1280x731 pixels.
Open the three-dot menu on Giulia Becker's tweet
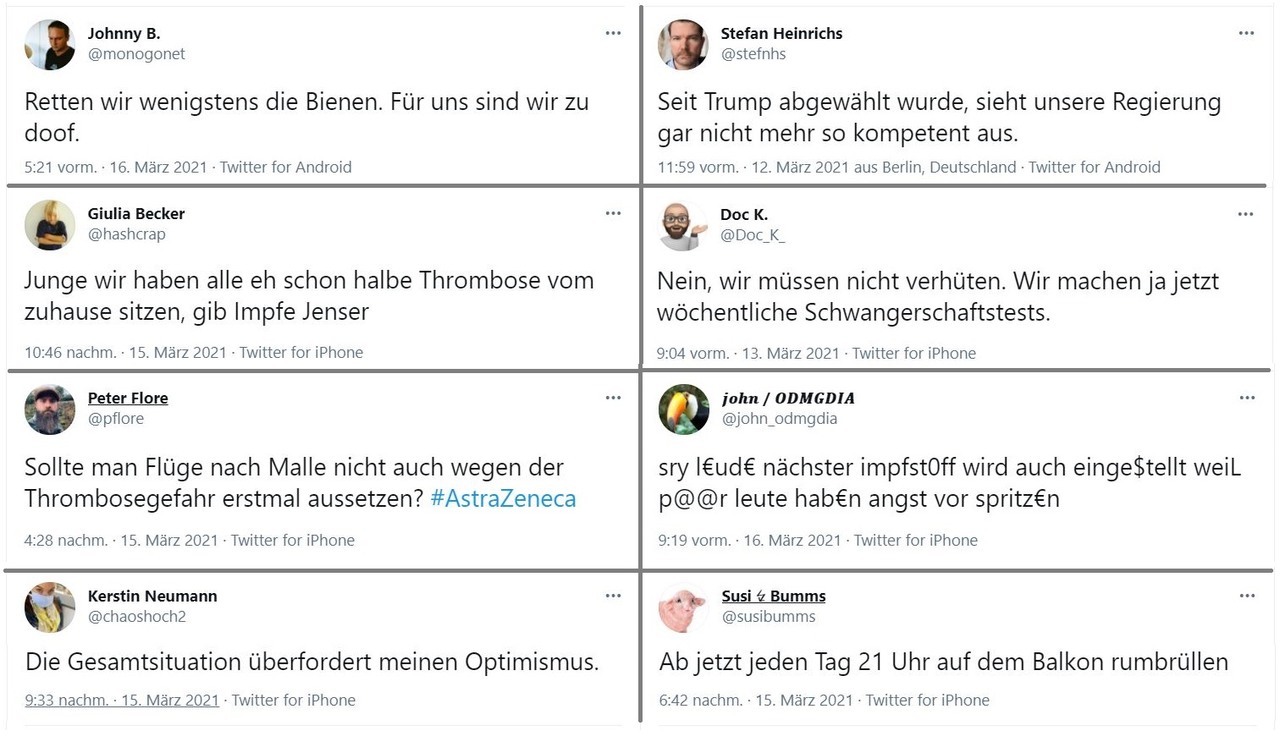[613, 214]
